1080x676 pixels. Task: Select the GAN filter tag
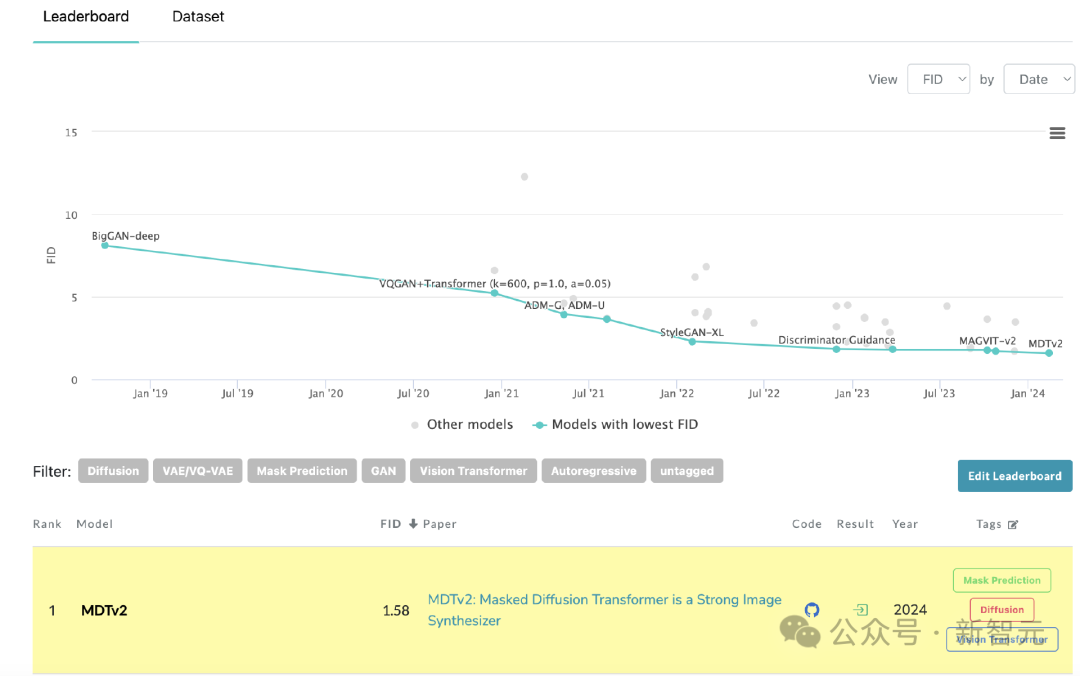[x=384, y=471]
